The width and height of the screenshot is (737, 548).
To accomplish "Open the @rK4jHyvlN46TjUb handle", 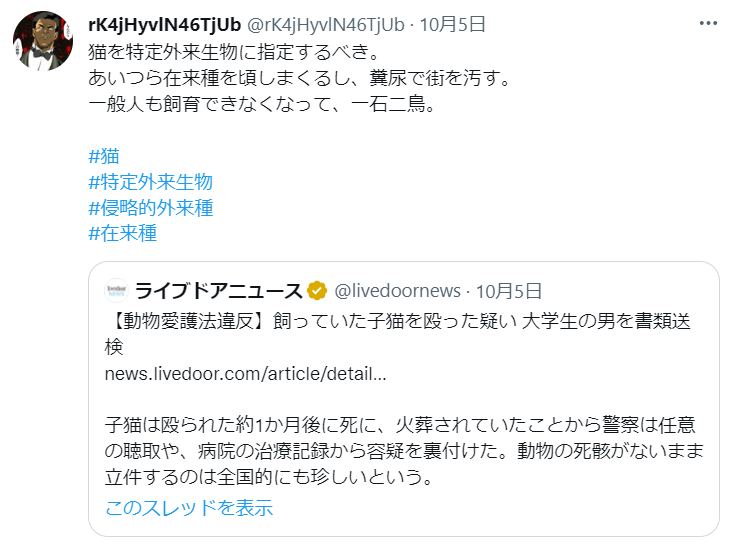I will click(326, 24).
